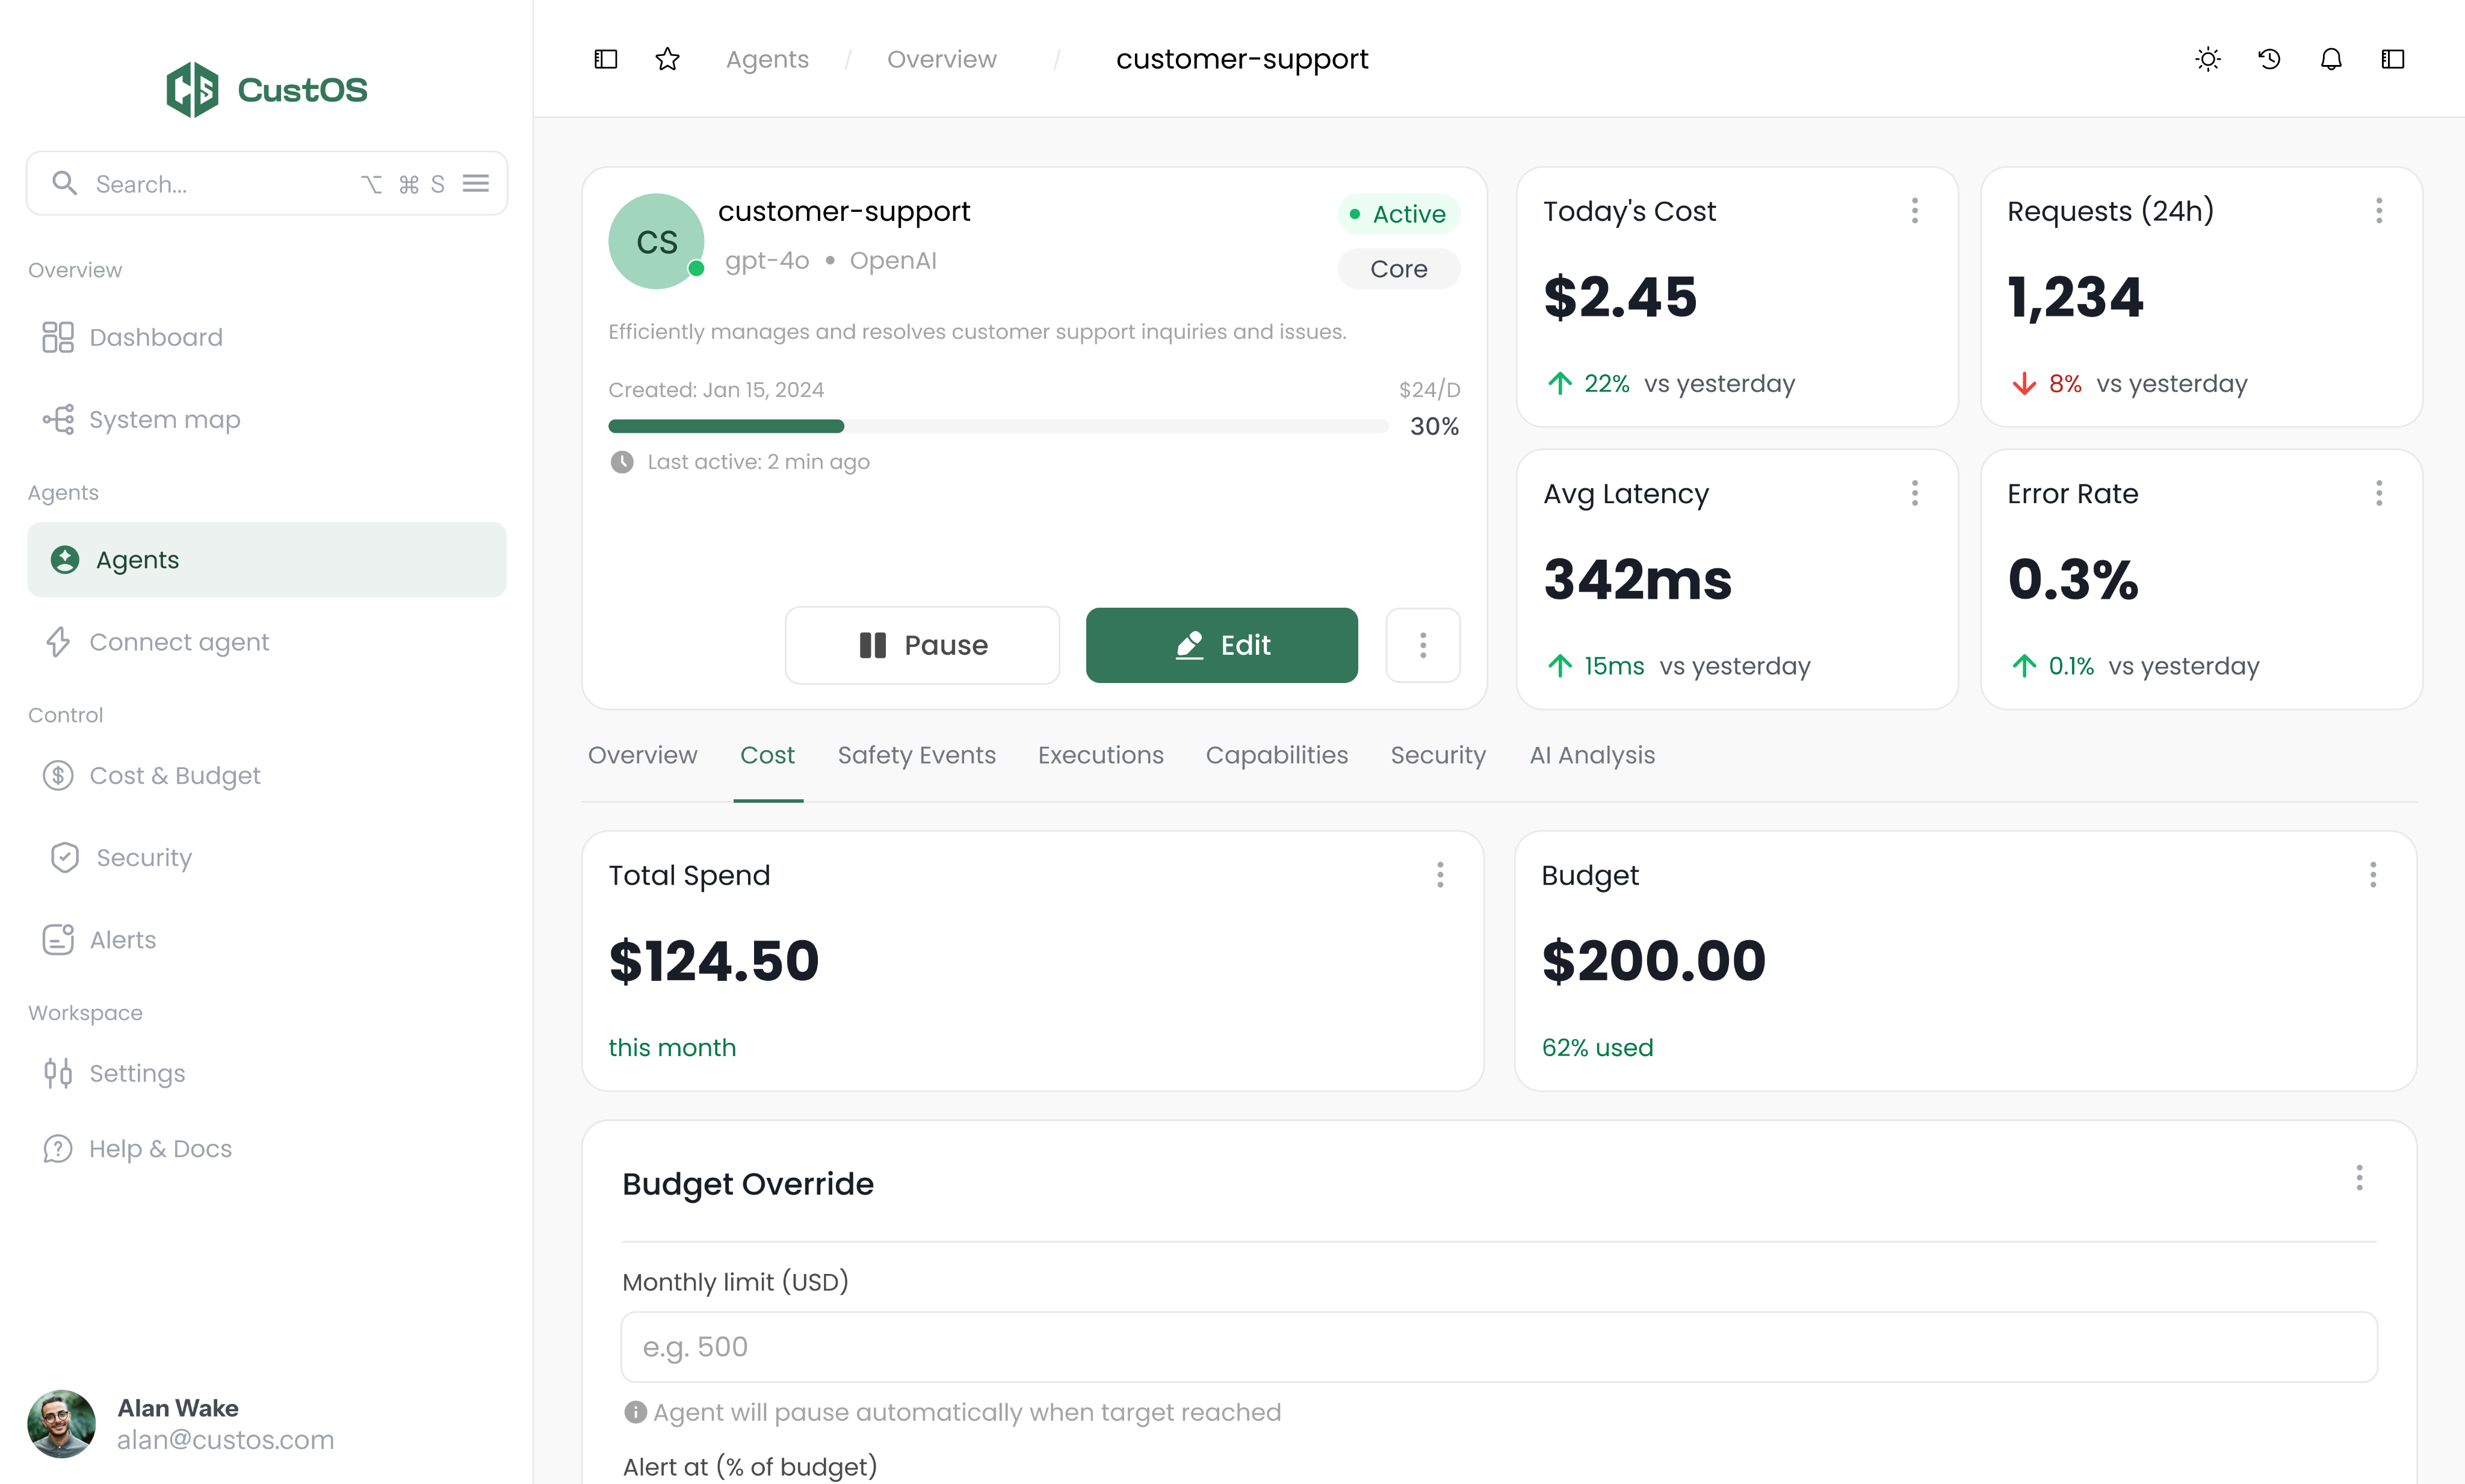This screenshot has width=2465, height=1484.
Task: Click the customer-support breadcrumb title
Action: click(x=1242, y=59)
